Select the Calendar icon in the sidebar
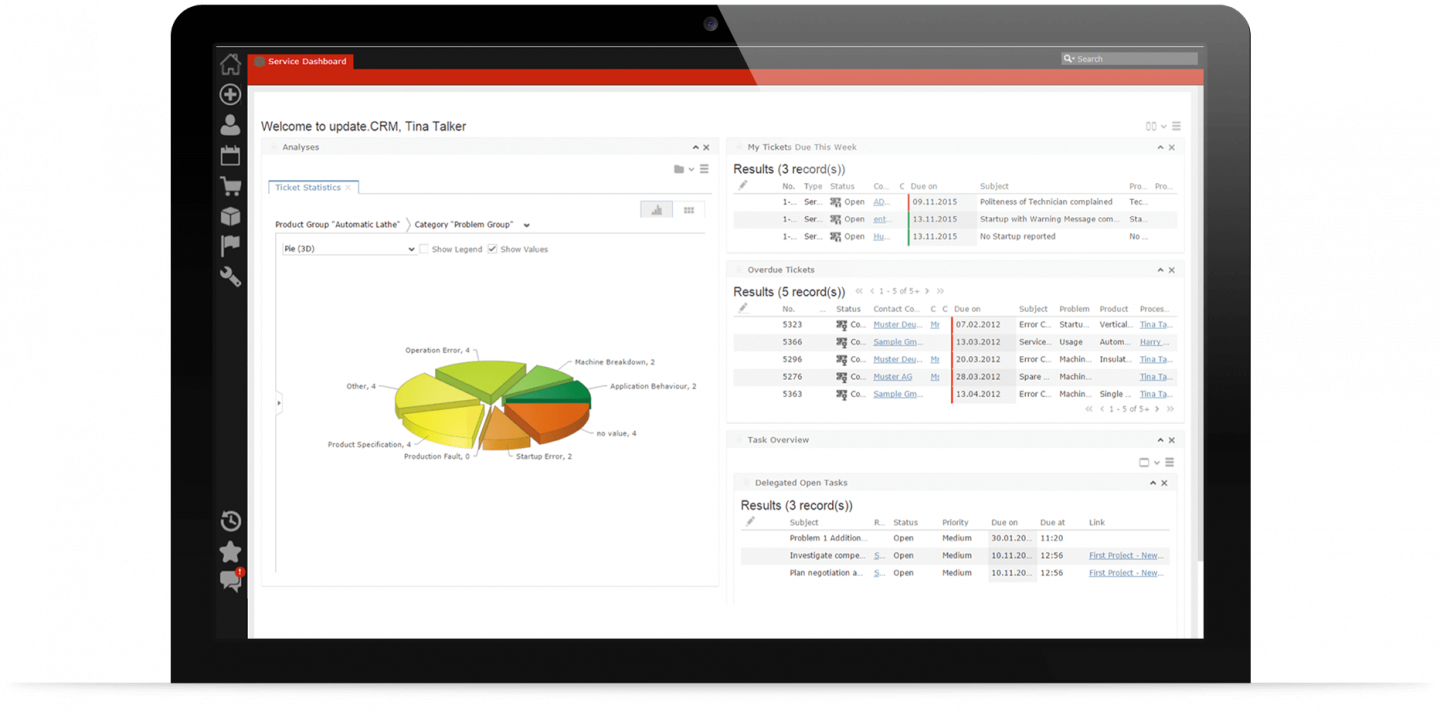 click(230, 155)
